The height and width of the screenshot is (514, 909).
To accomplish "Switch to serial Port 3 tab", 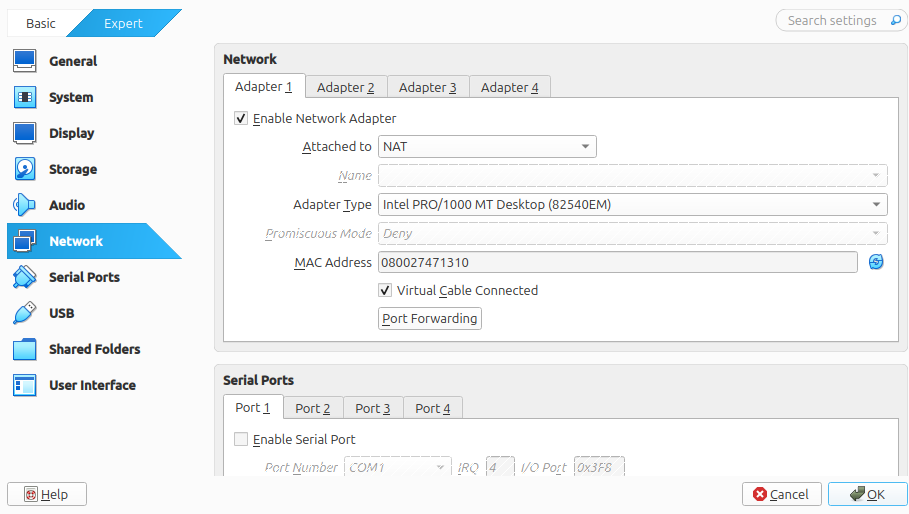I will click(x=373, y=408).
